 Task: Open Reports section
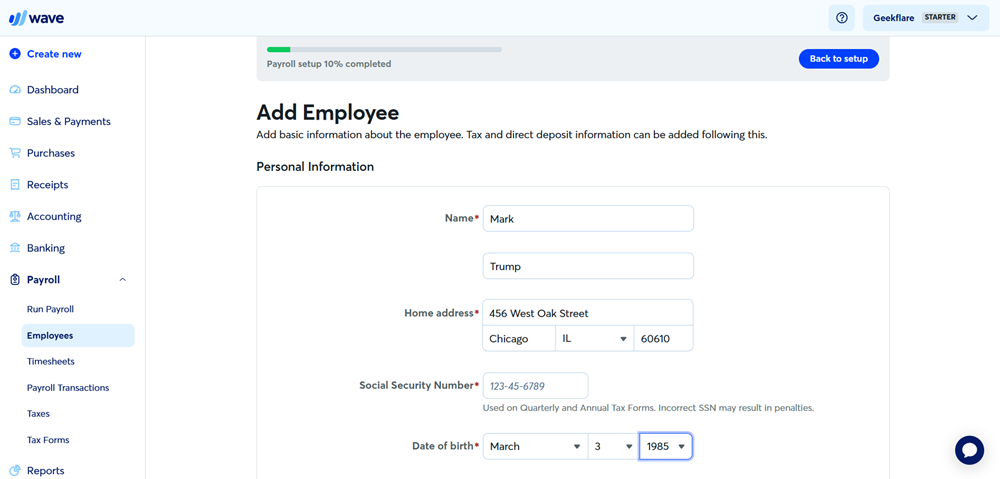(x=46, y=471)
